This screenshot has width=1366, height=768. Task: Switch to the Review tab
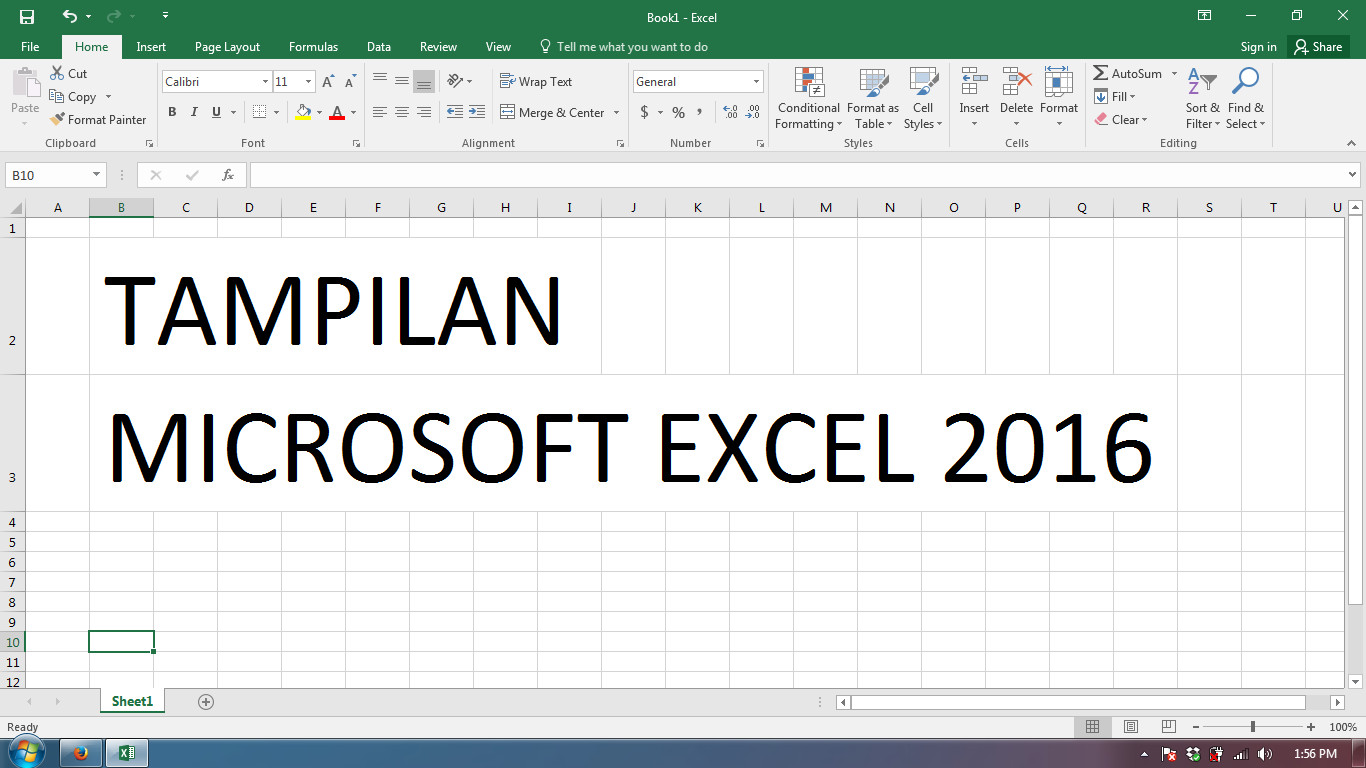[438, 47]
